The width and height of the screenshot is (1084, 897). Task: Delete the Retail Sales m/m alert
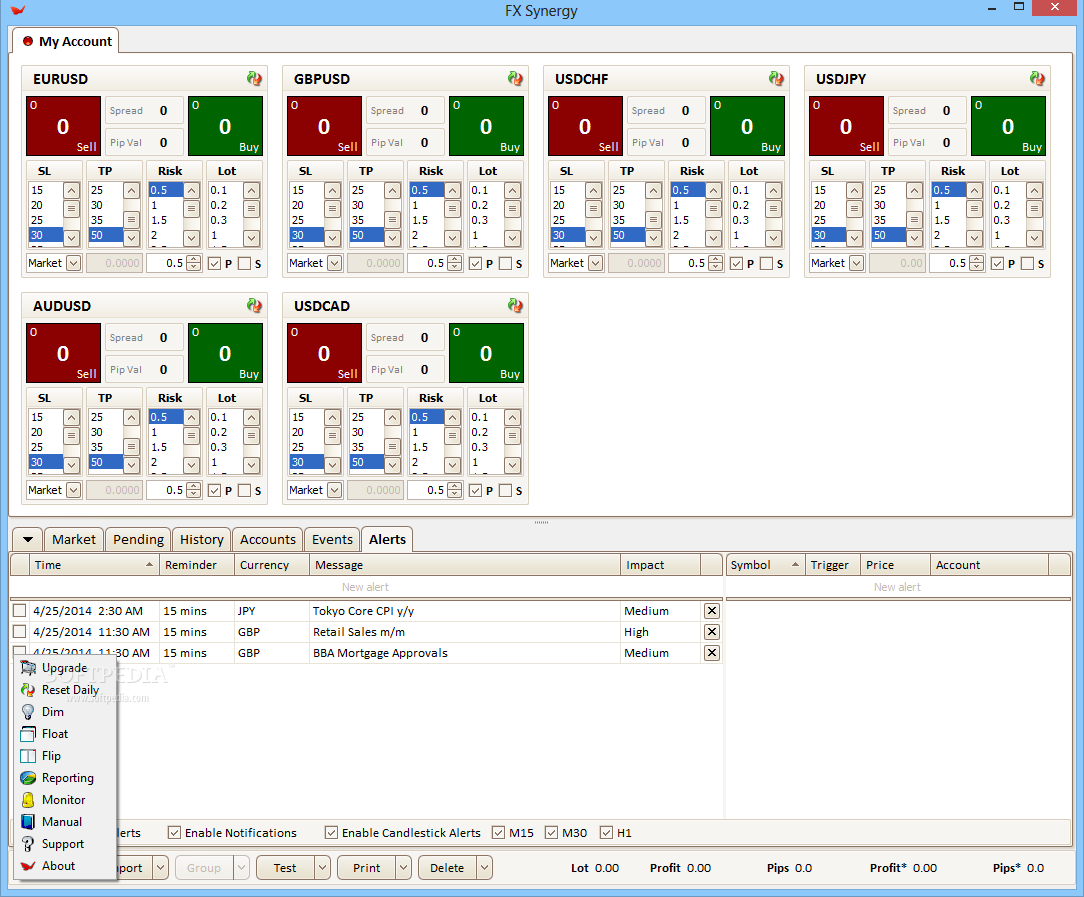711,632
